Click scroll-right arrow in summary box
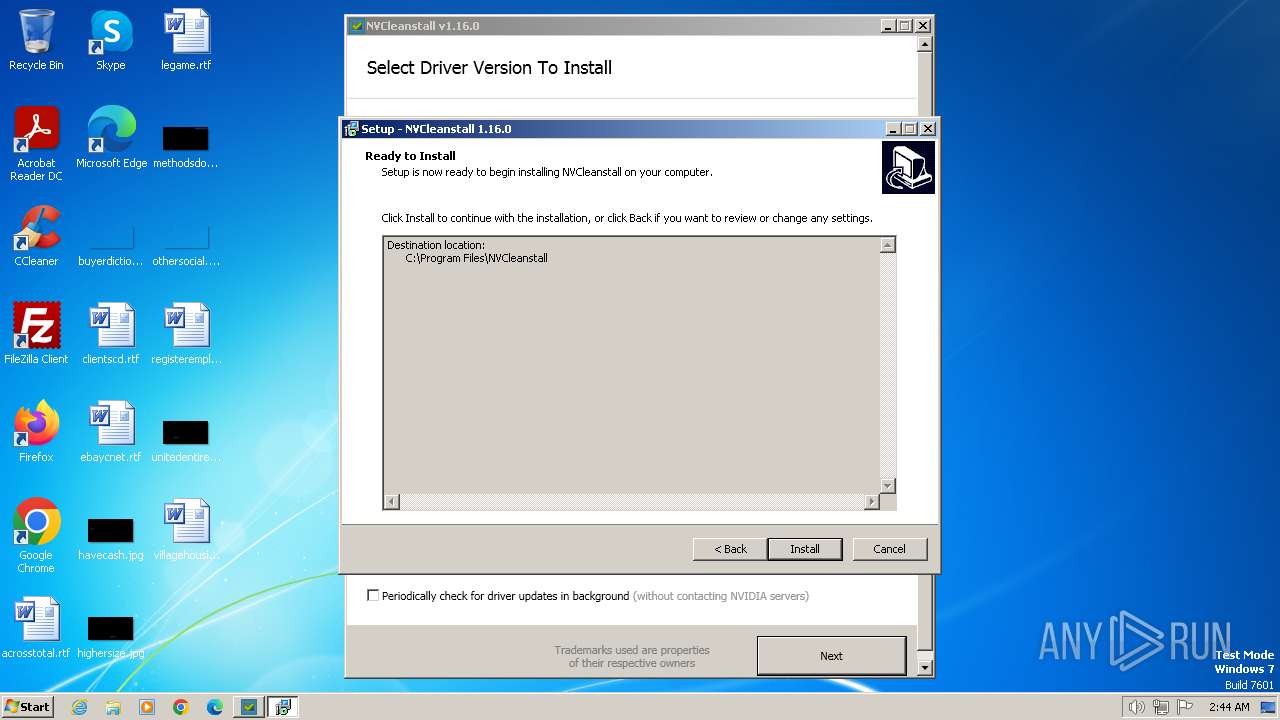This screenshot has width=1280, height=720. [872, 502]
